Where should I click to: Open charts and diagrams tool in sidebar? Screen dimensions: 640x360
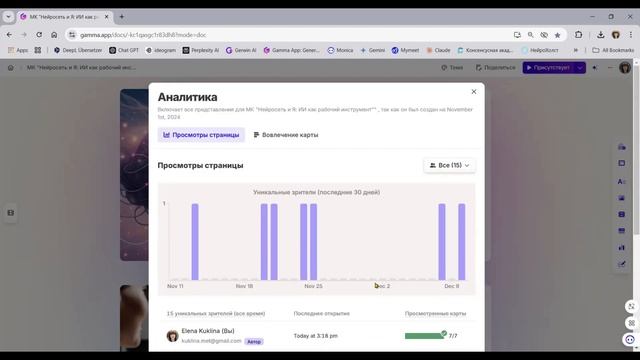click(622, 247)
